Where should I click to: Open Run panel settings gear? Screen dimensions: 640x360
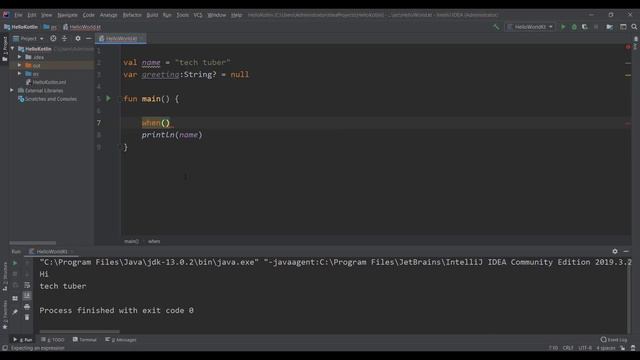tap(615, 251)
